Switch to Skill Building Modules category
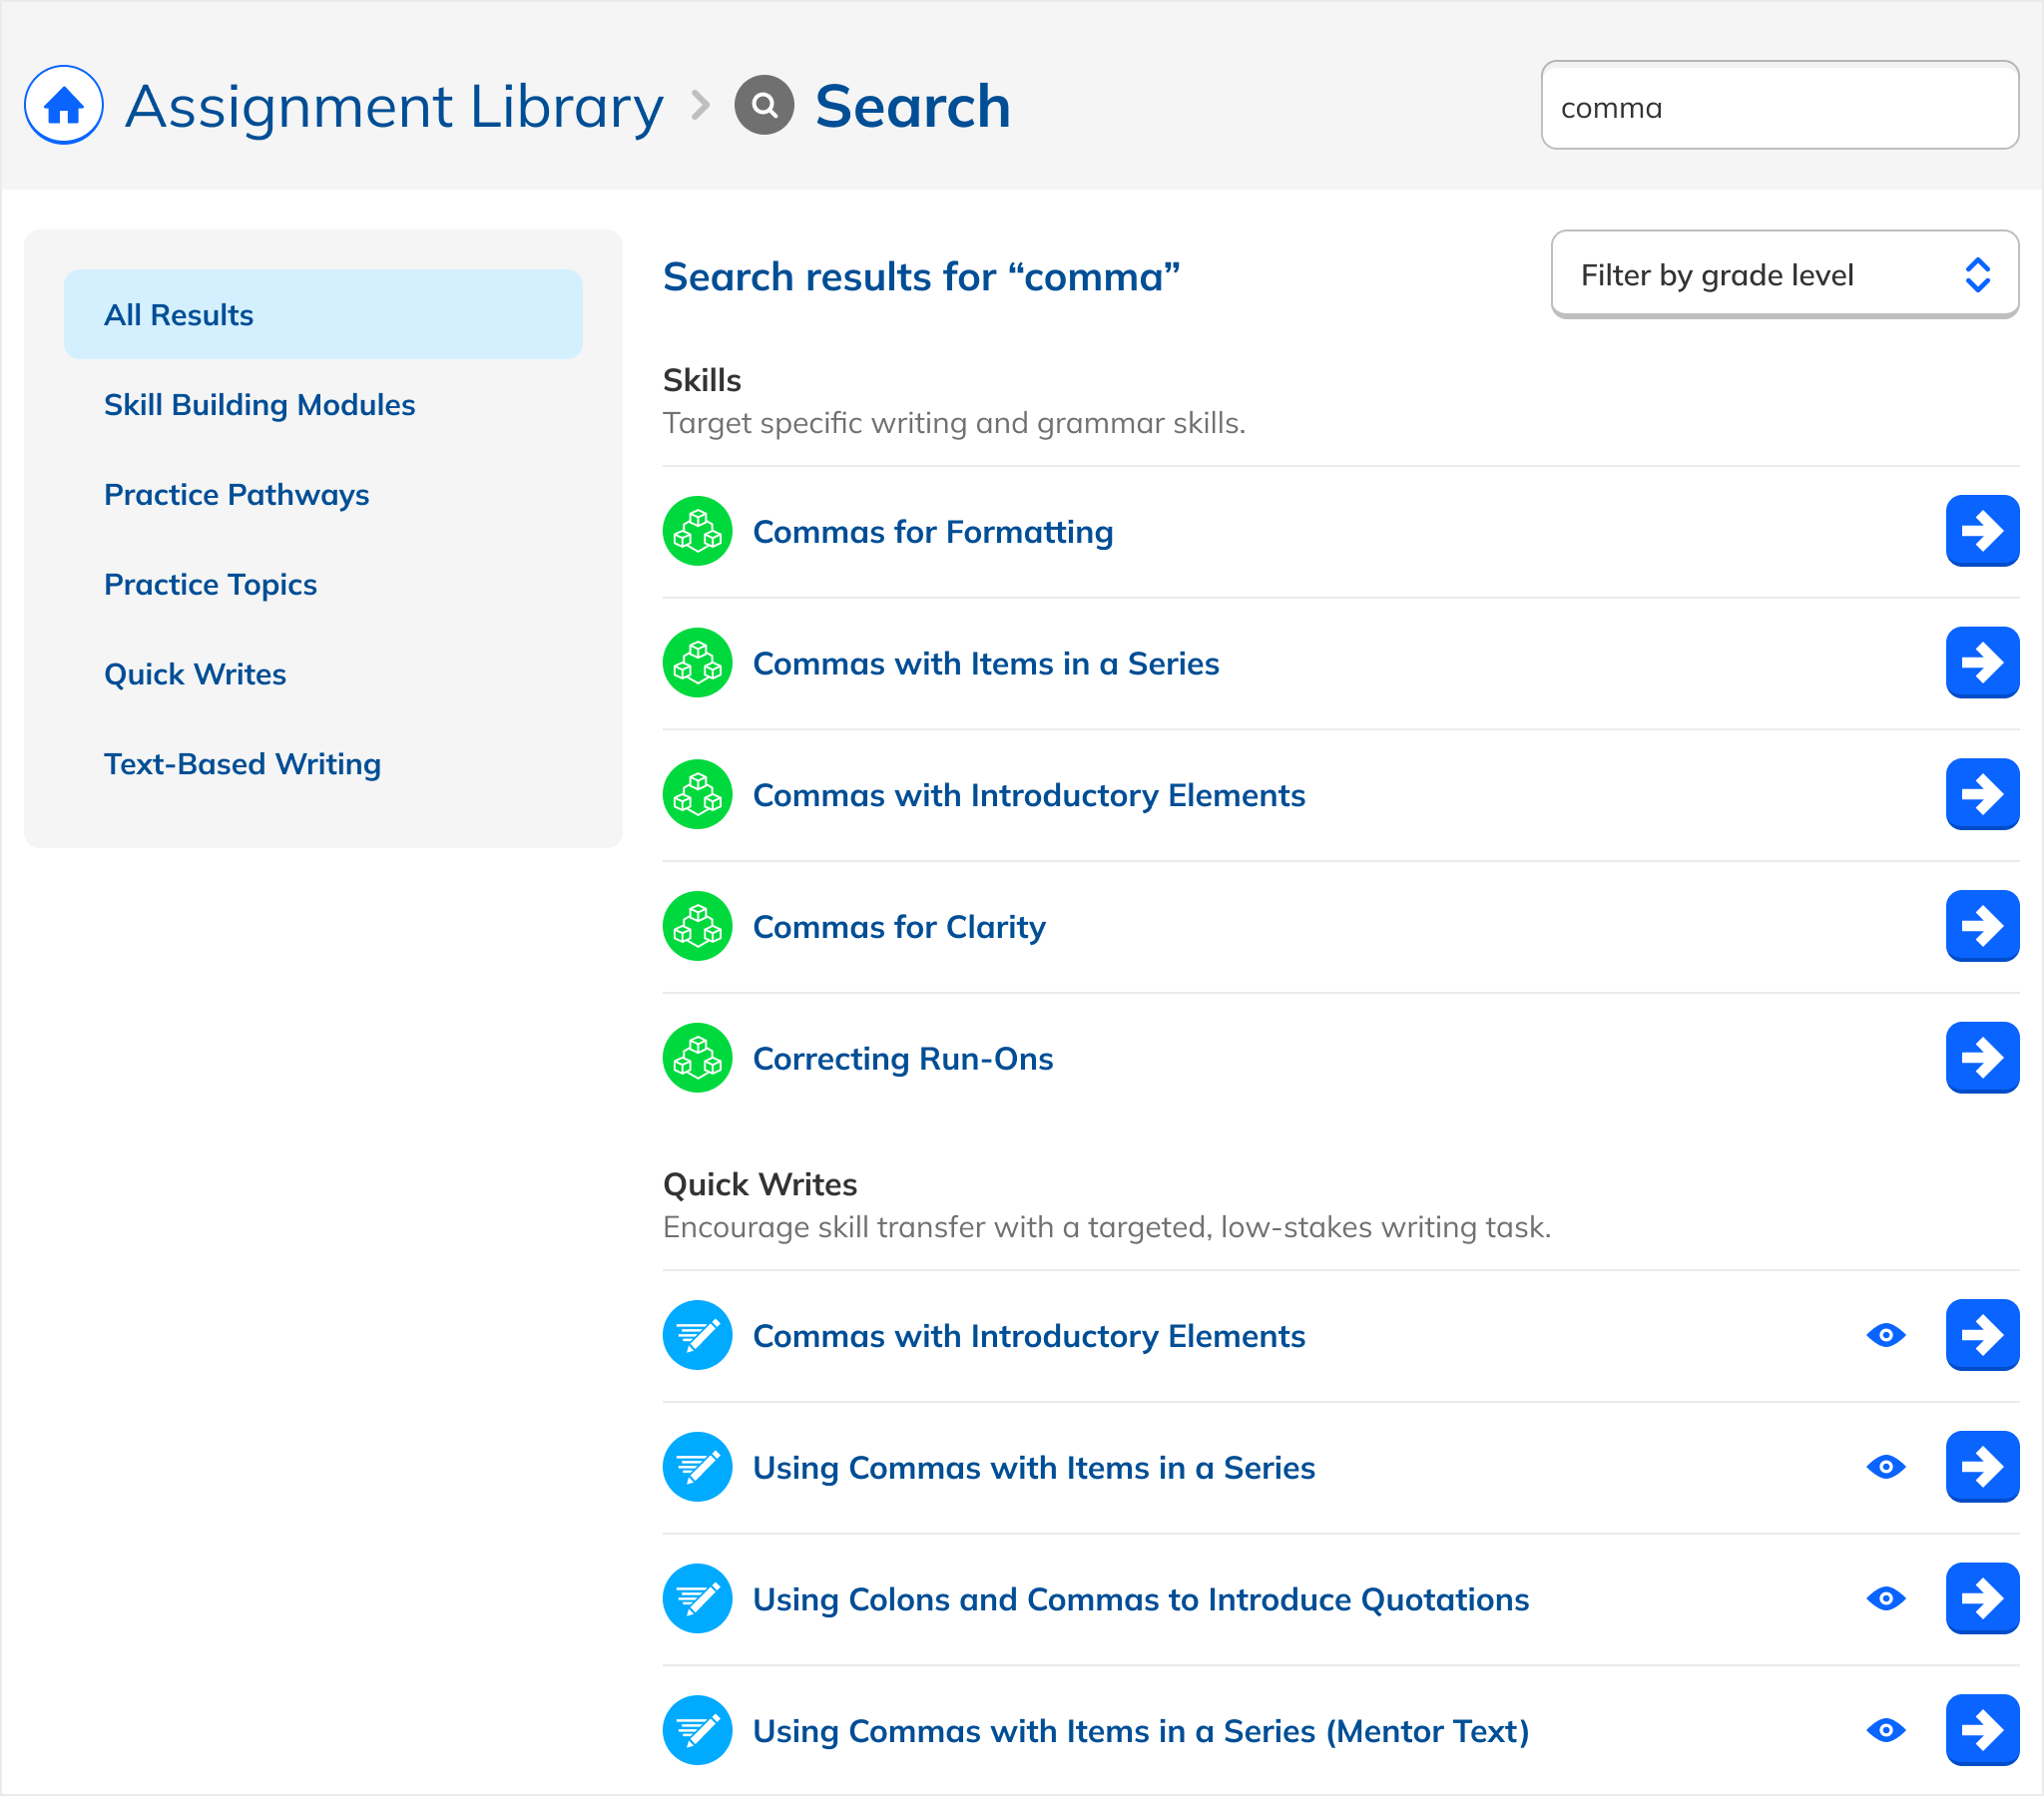Screen dimensions: 2044x1796 (259, 405)
